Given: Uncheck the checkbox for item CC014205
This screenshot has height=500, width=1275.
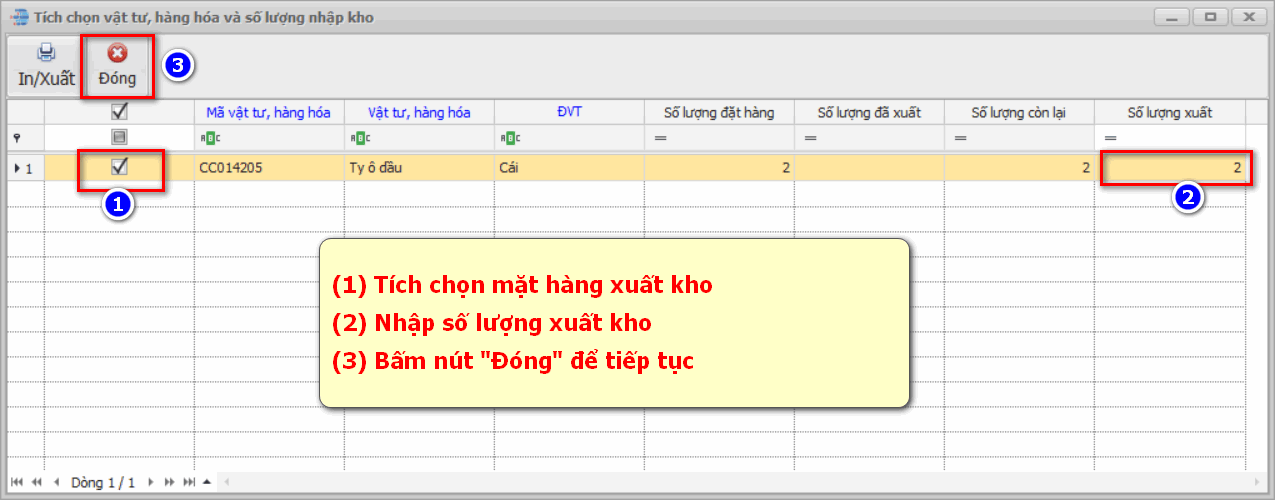Looking at the screenshot, I should tap(119, 167).
